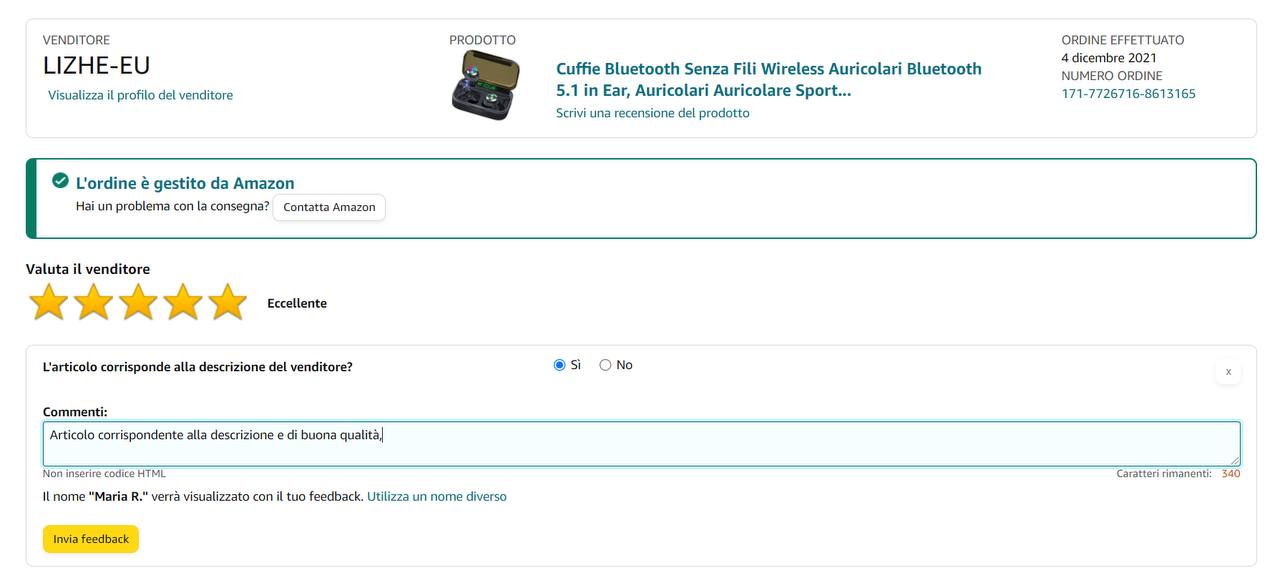
Task: Open the Bluetooth earbuds product thumbnail
Action: (485, 86)
